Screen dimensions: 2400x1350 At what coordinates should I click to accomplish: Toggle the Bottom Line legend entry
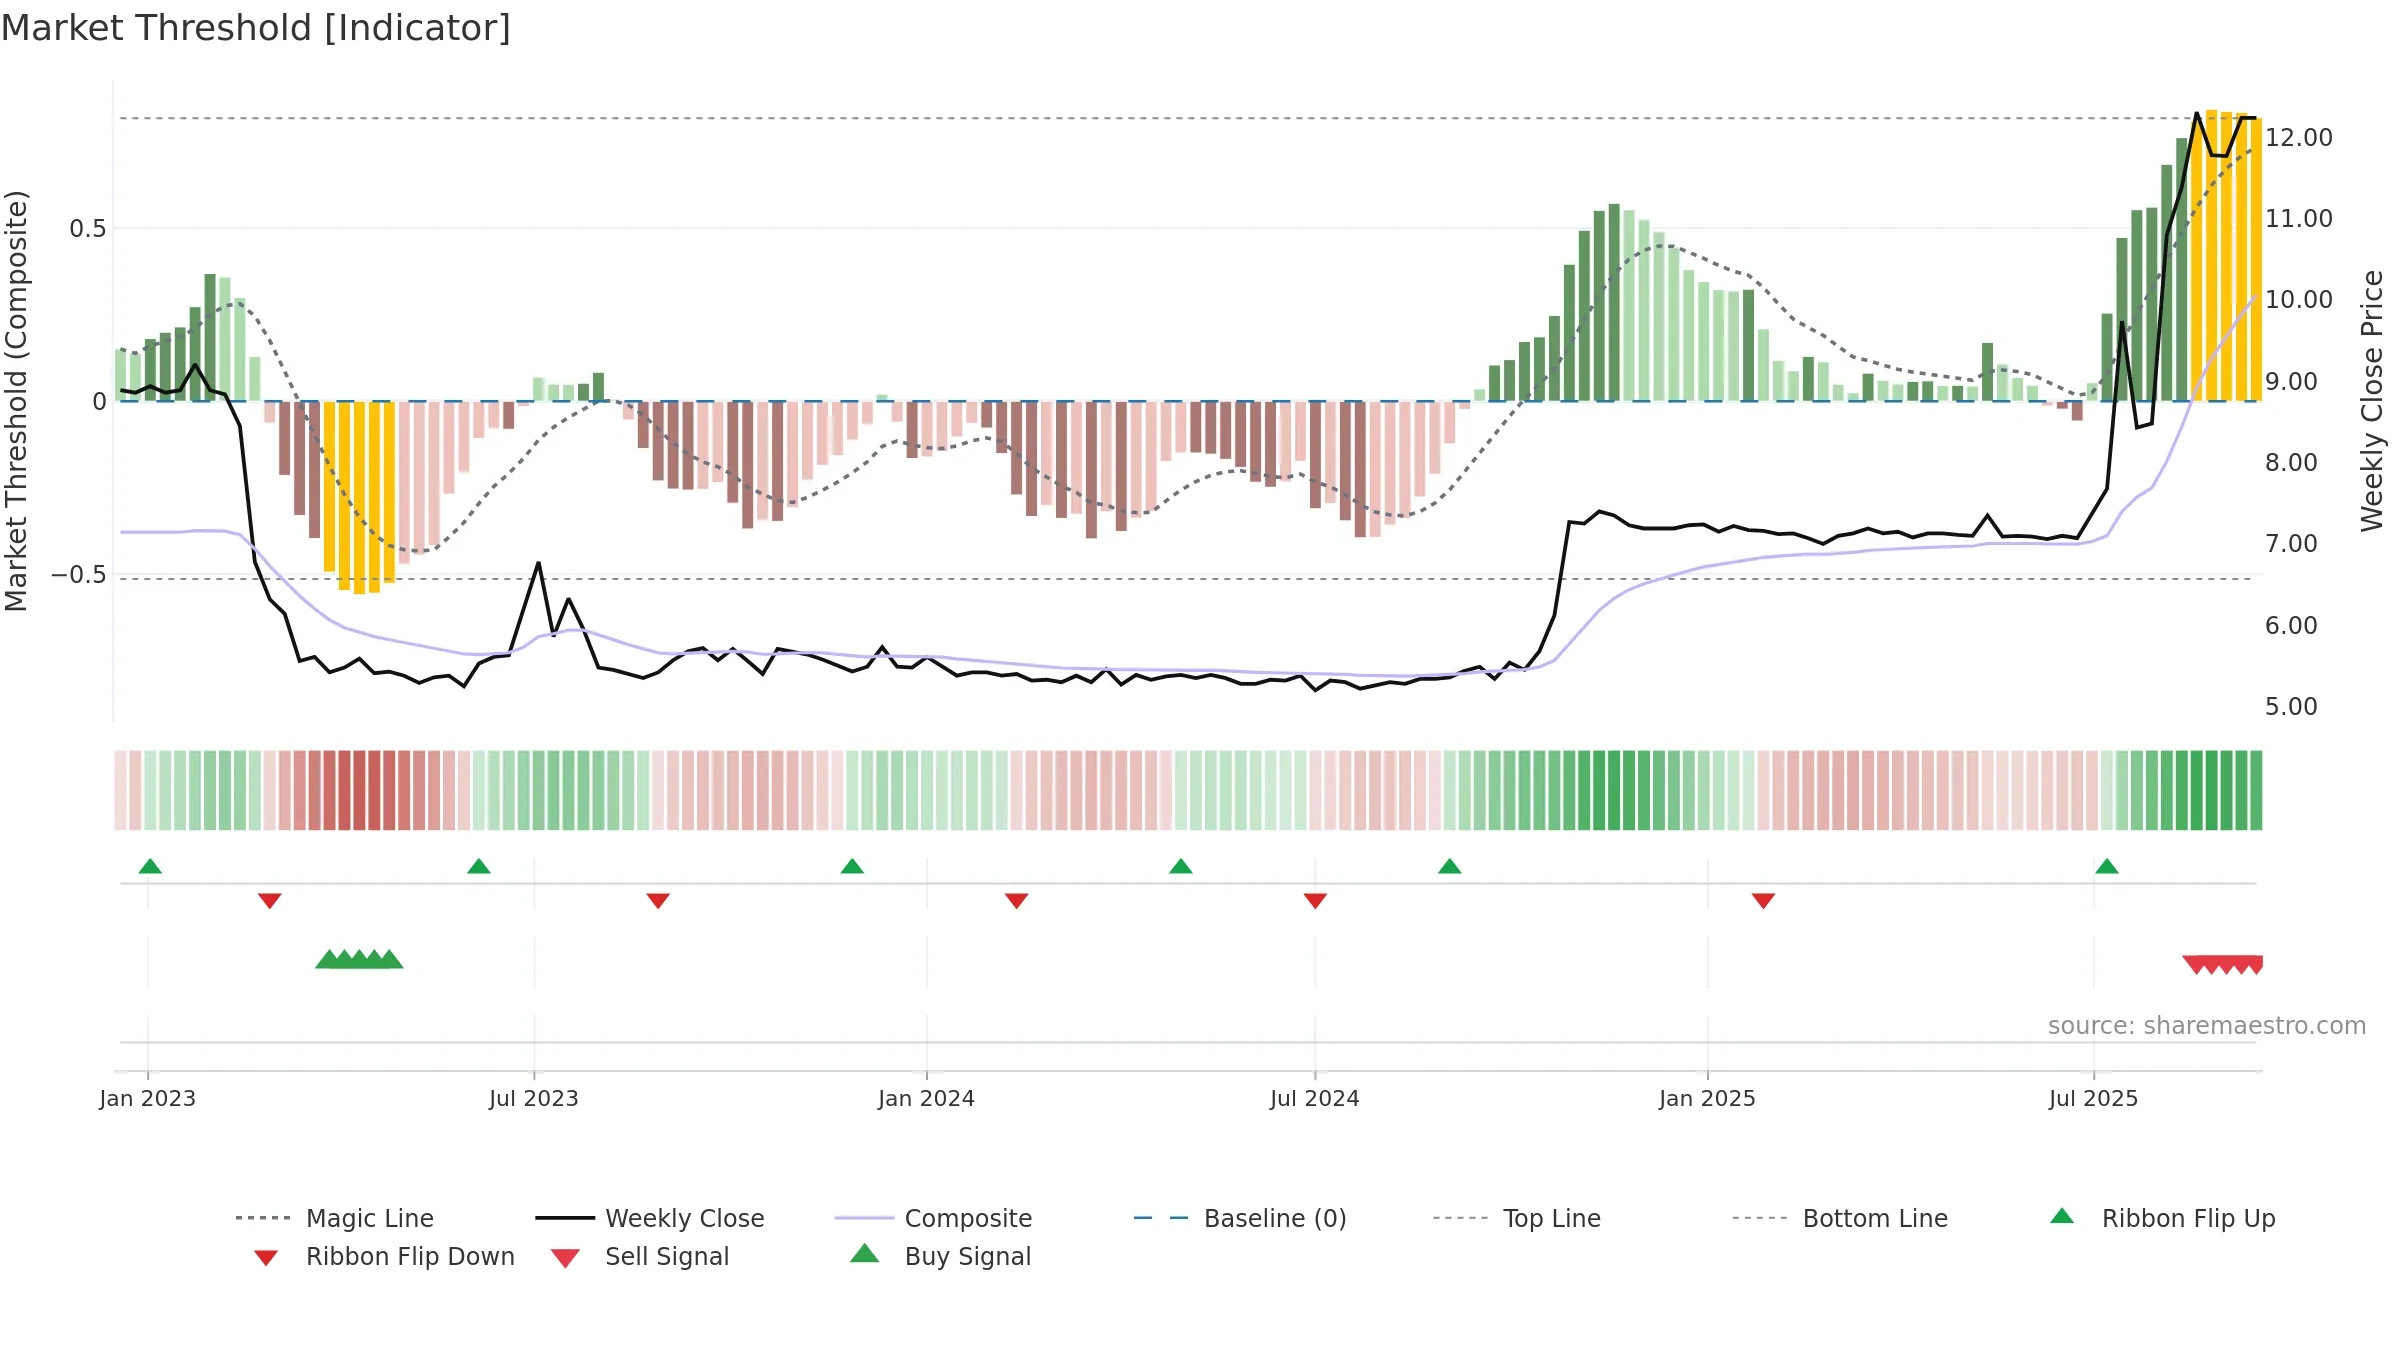1840,1218
